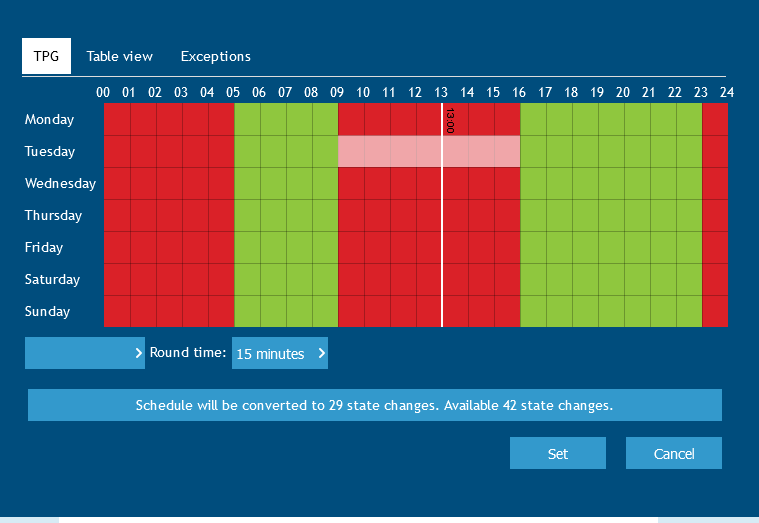Switch to the Table view tab
Viewport: 759px width, 523px height.
119,57
